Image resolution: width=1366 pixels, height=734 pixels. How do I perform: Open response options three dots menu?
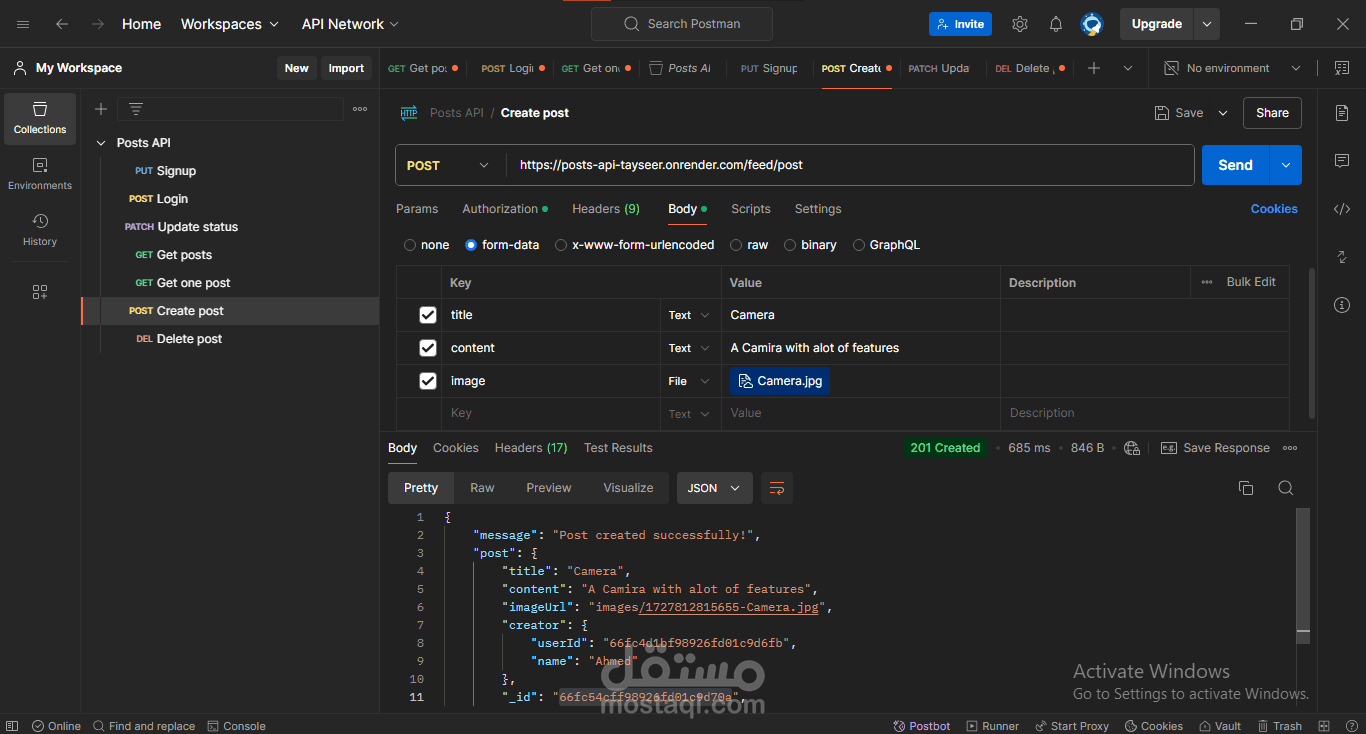[x=1291, y=448]
